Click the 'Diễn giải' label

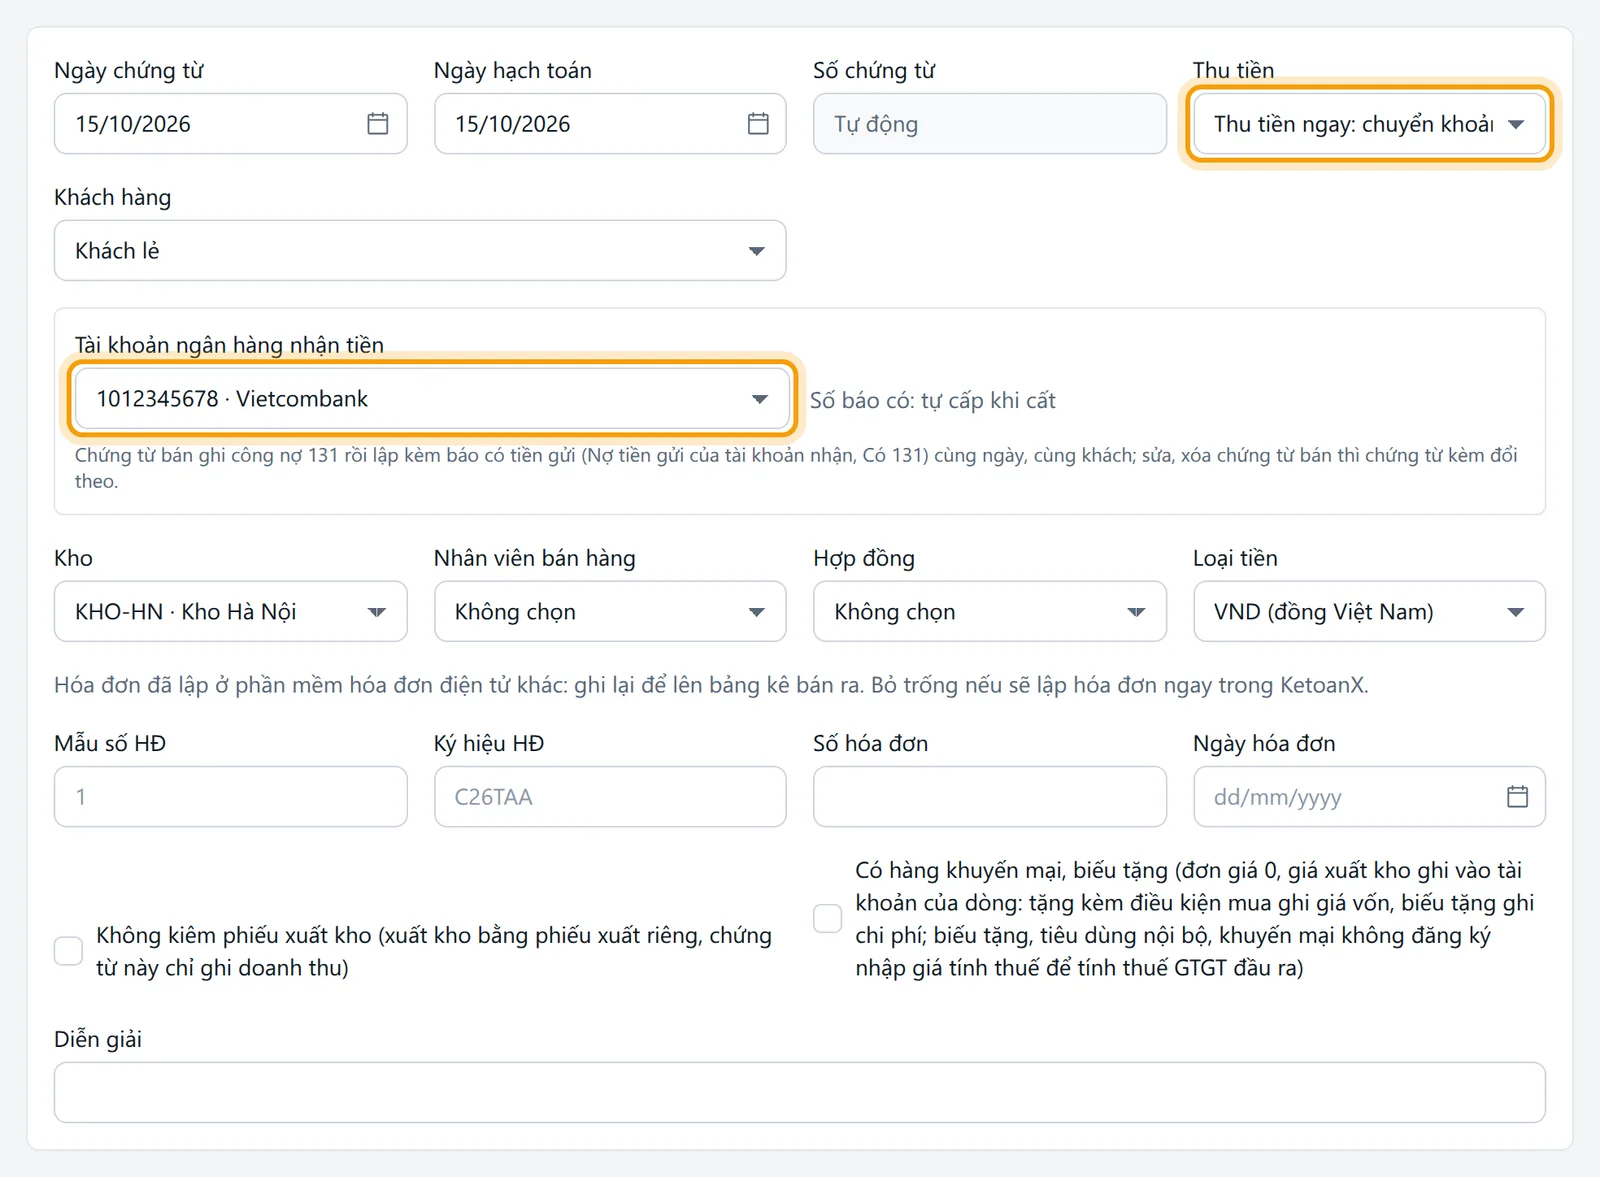coord(98,1039)
